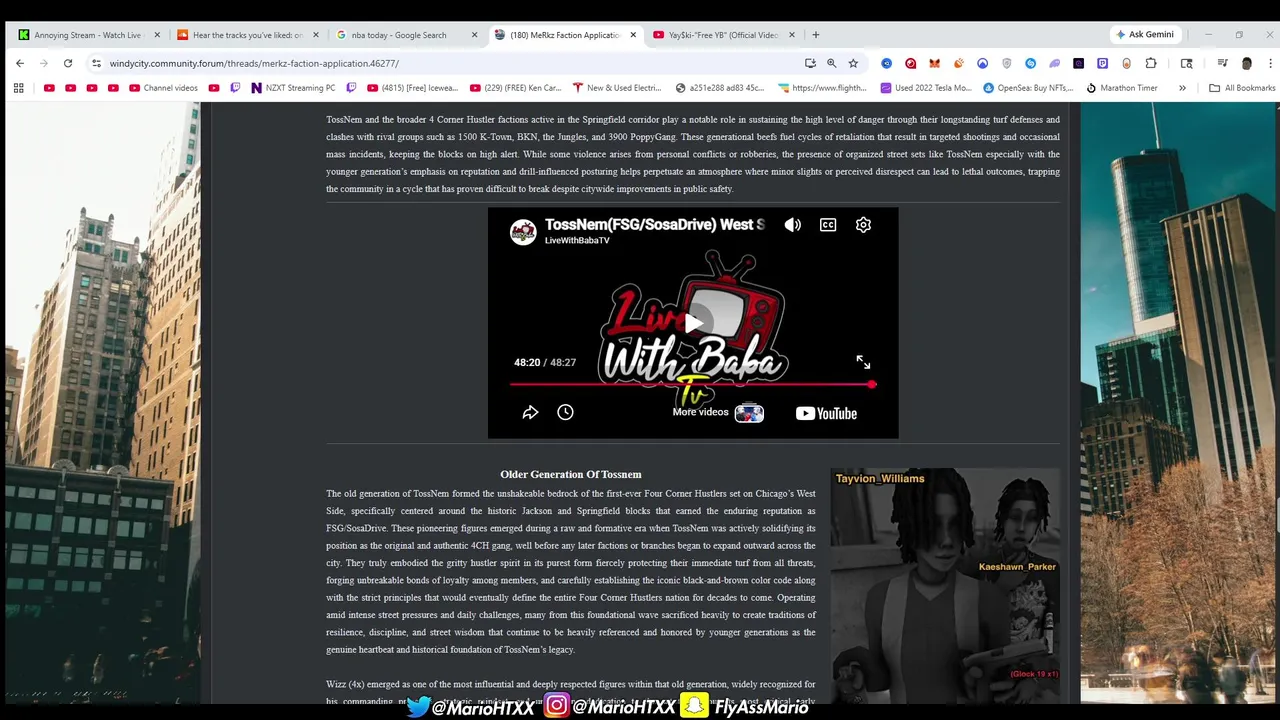Open the NZXT Streaming PC bookmark
Screen dimensions: 1280x720
click(x=293, y=88)
